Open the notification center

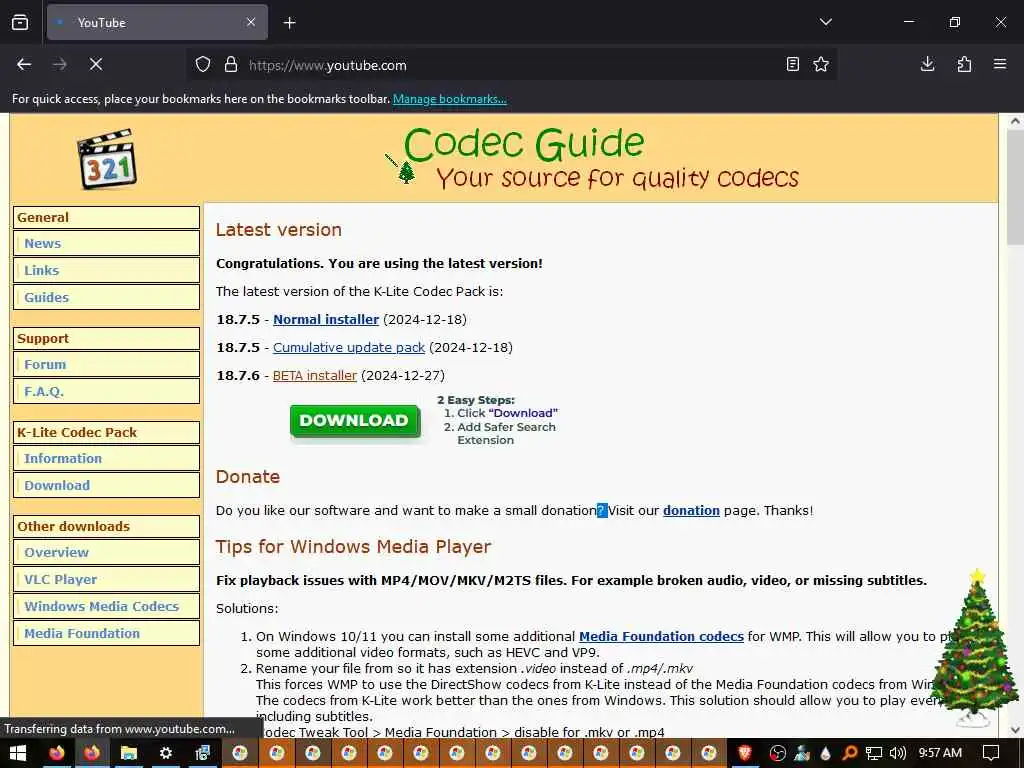(x=991, y=753)
